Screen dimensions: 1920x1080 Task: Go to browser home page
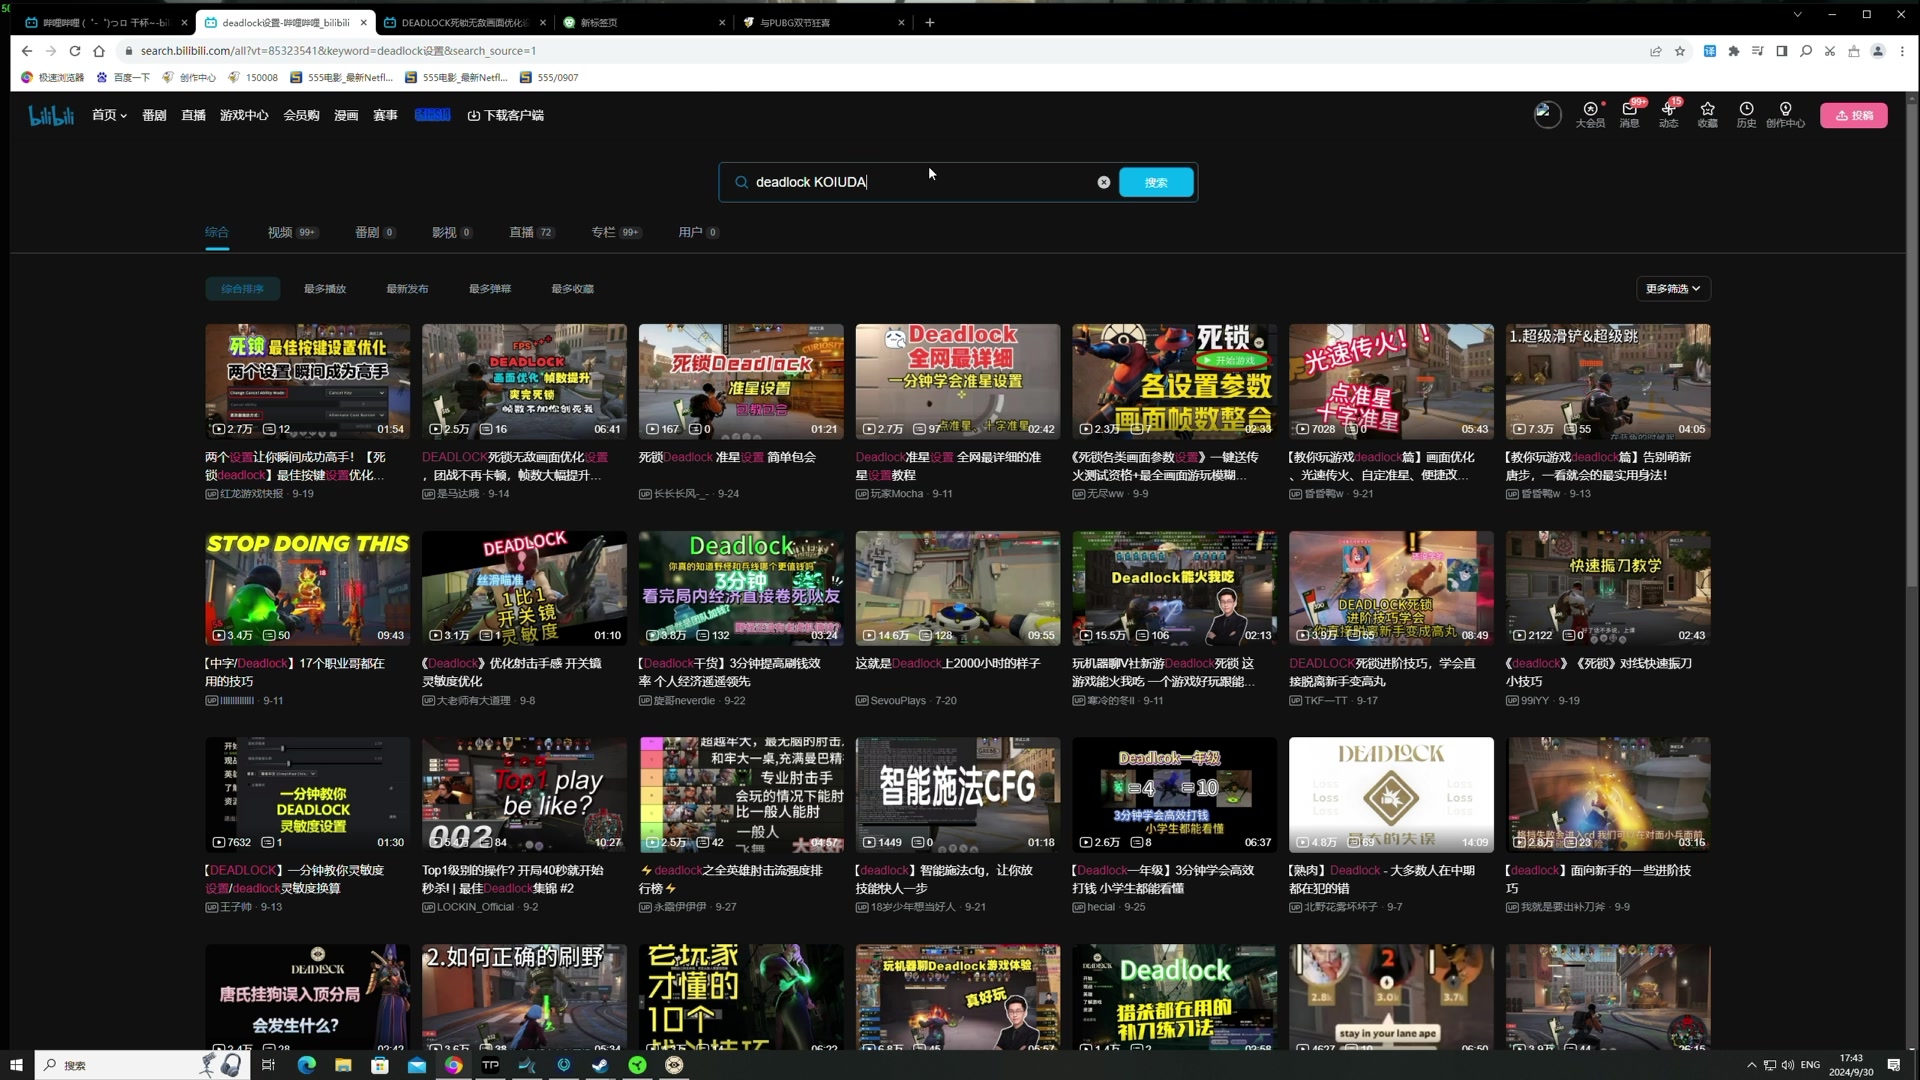(x=99, y=51)
